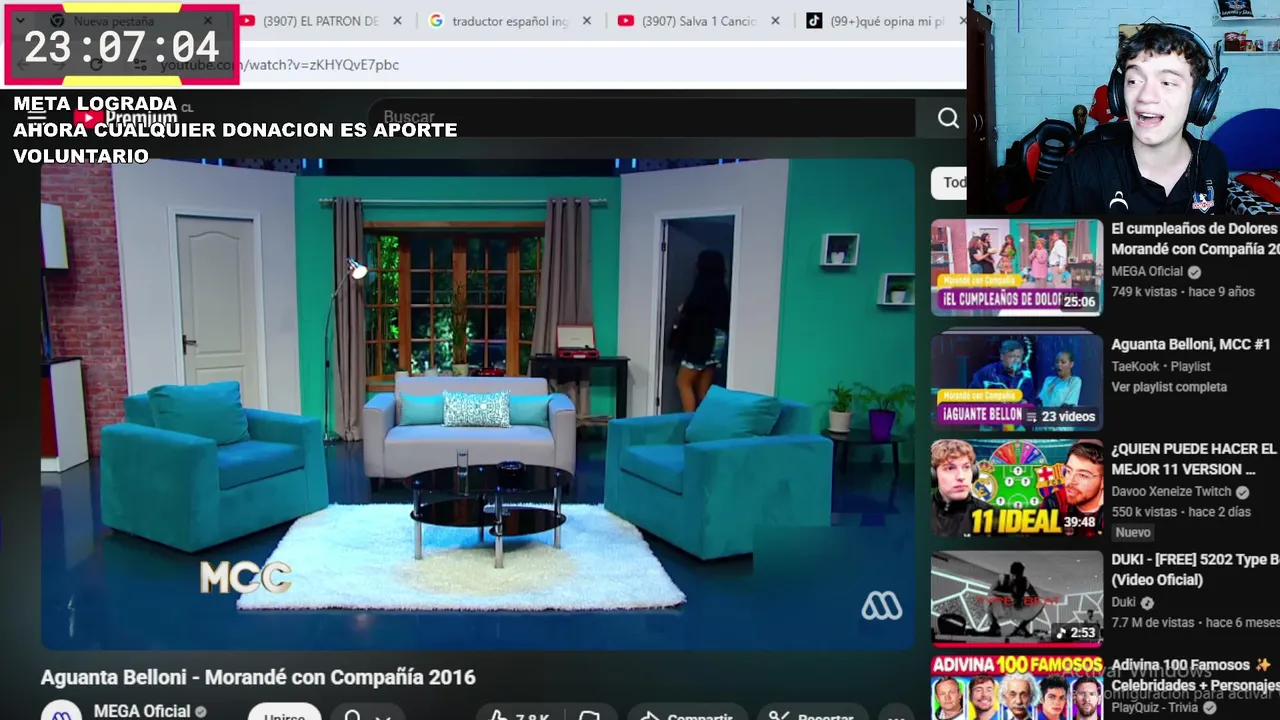Click the main video player

(x=477, y=404)
